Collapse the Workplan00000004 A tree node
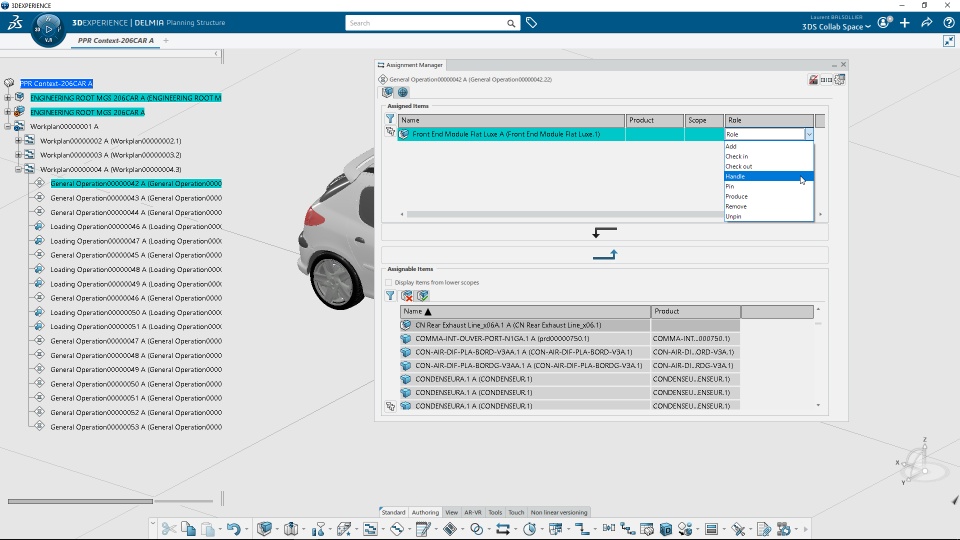Viewport: 960px width, 540px height. [18, 170]
